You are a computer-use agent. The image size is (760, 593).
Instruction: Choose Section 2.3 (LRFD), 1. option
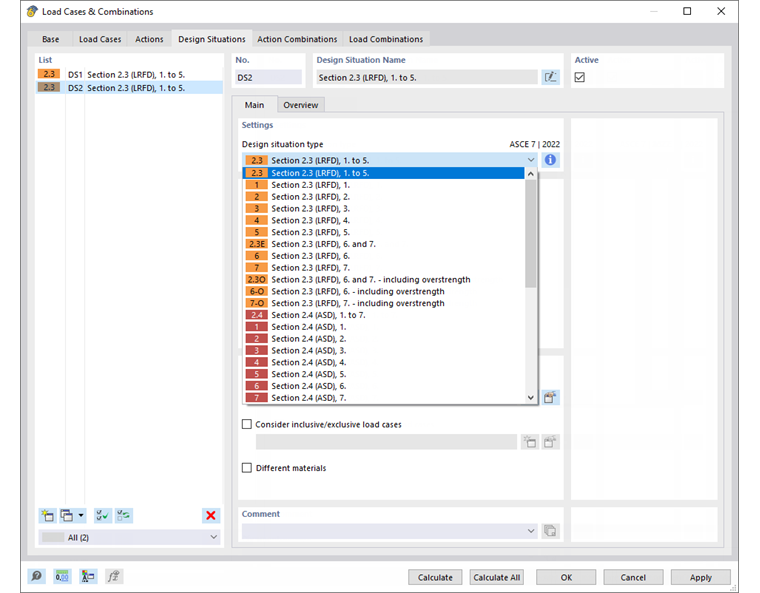(x=383, y=185)
